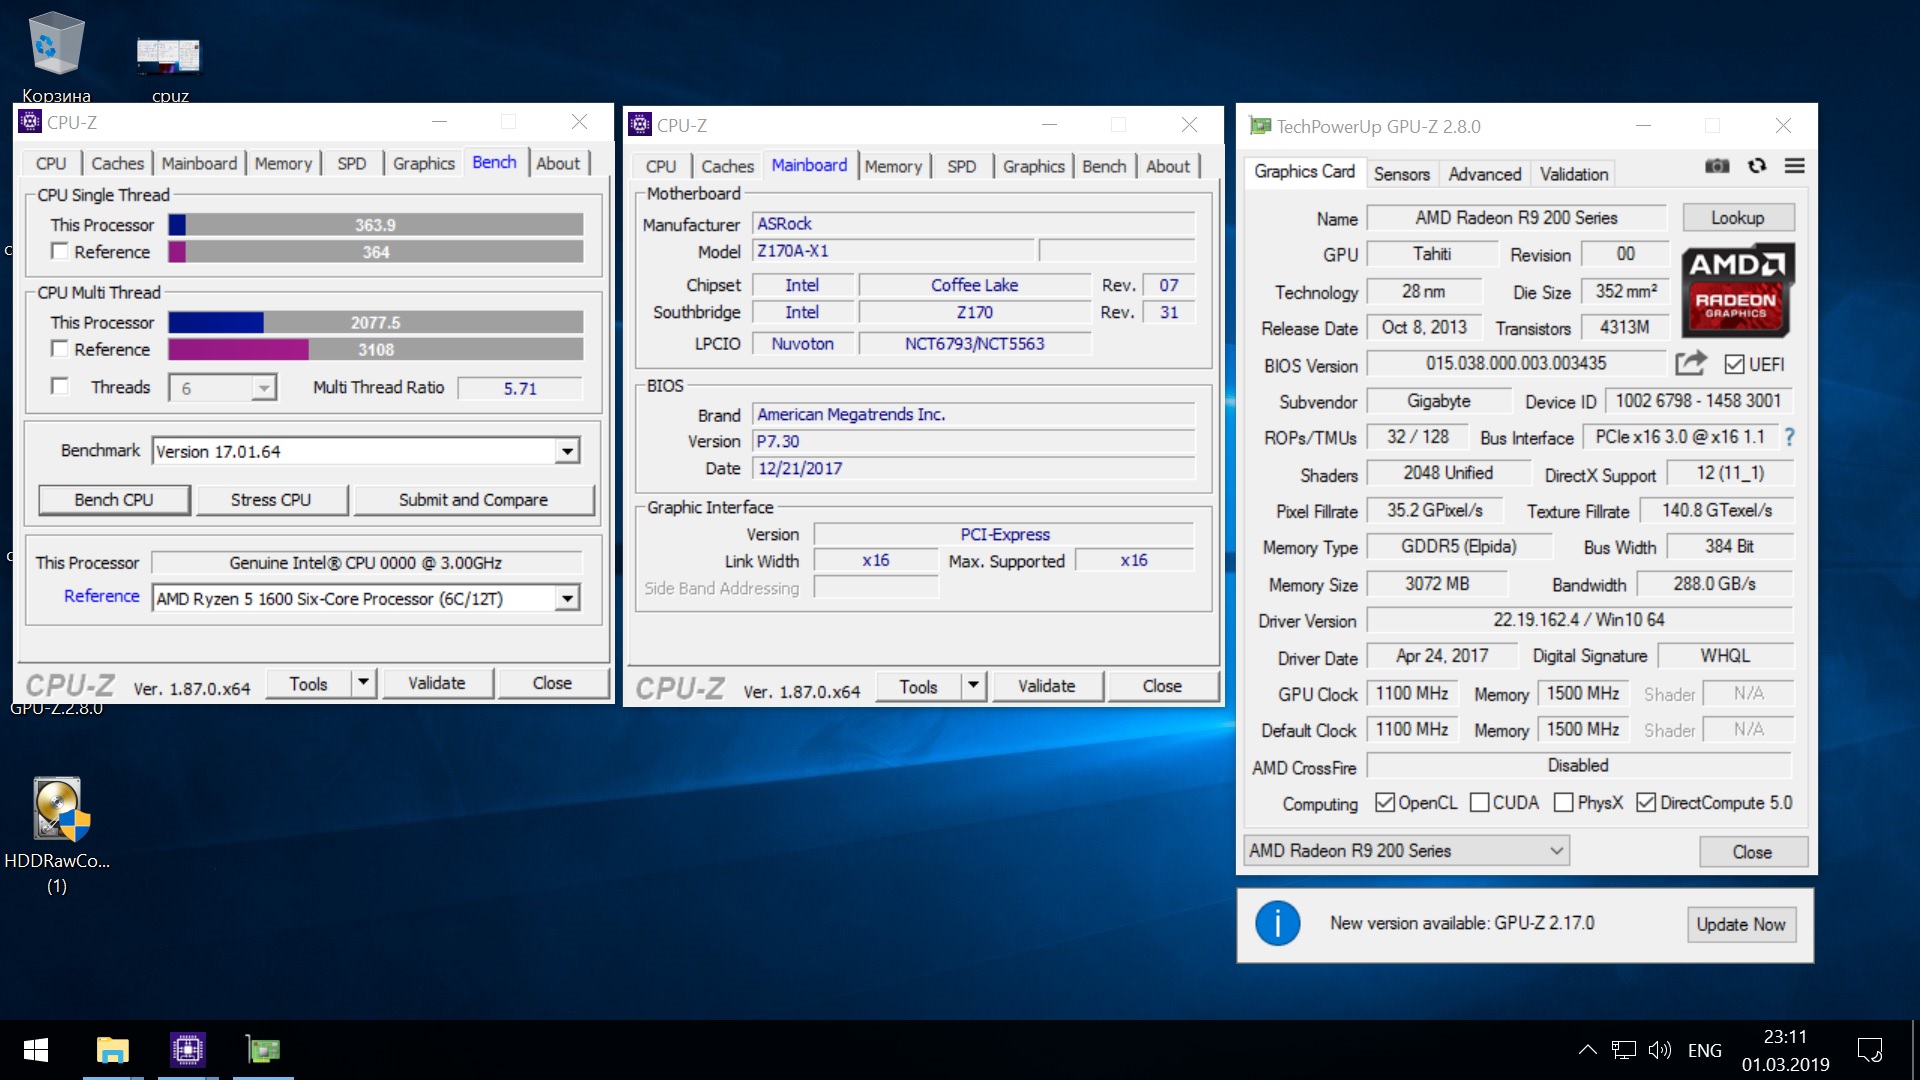This screenshot has width=1920, height=1080.
Task: Open the GPU-Z hamburger menu
Action: click(1795, 166)
